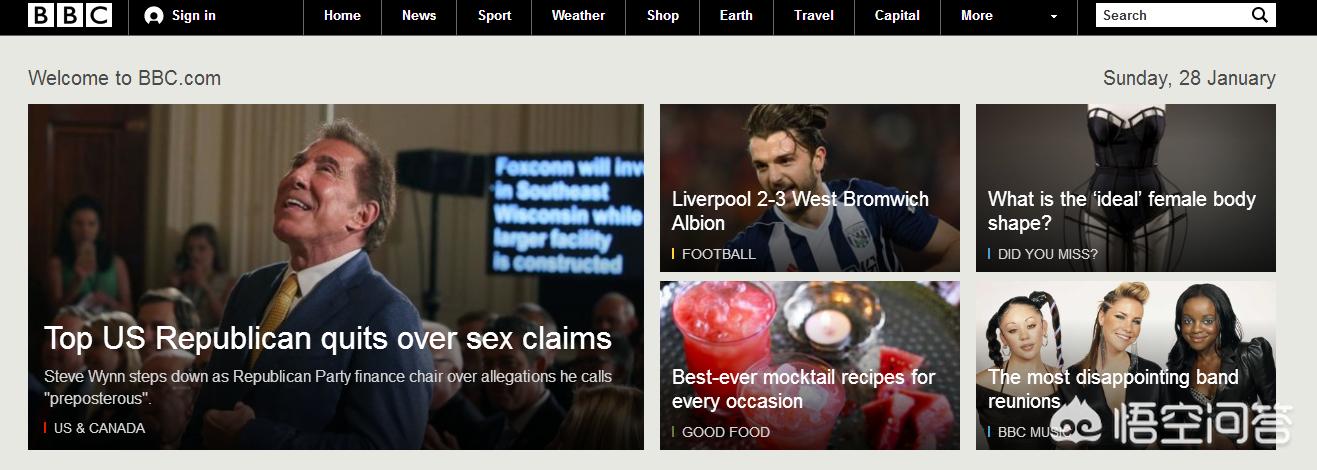Open the ideal female body shape article
The image size is (1317, 470).
(1122, 211)
